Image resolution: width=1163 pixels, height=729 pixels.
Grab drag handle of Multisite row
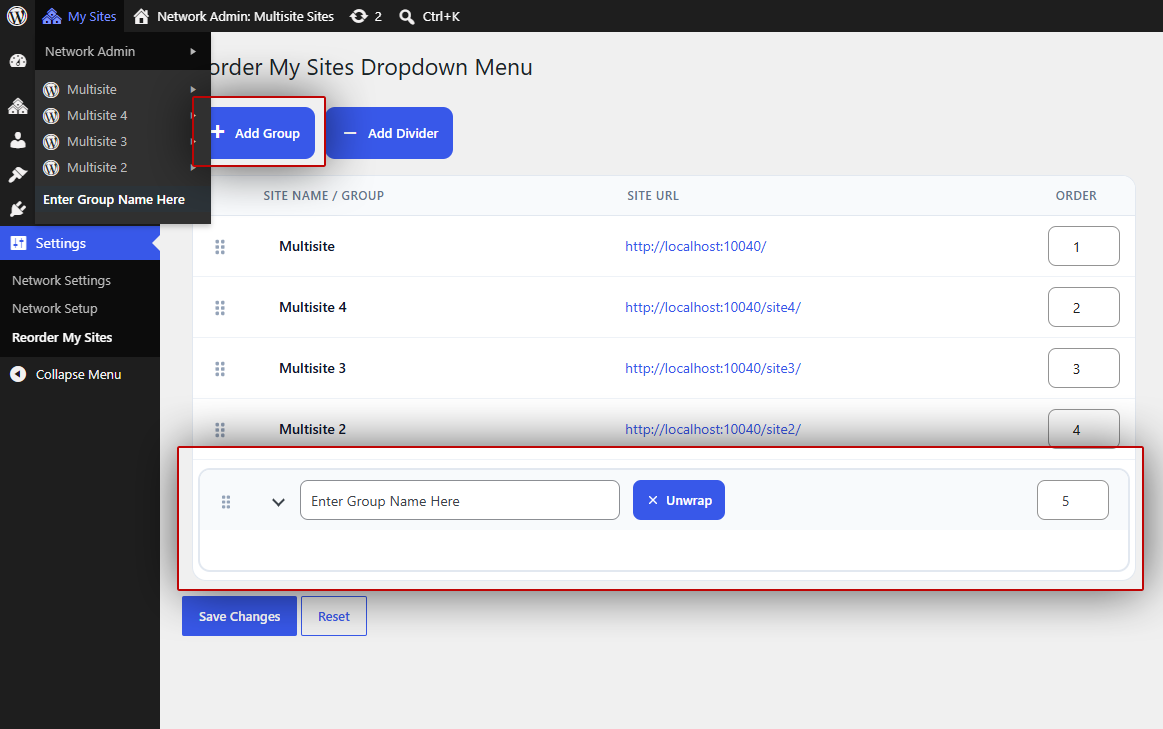tap(220, 247)
